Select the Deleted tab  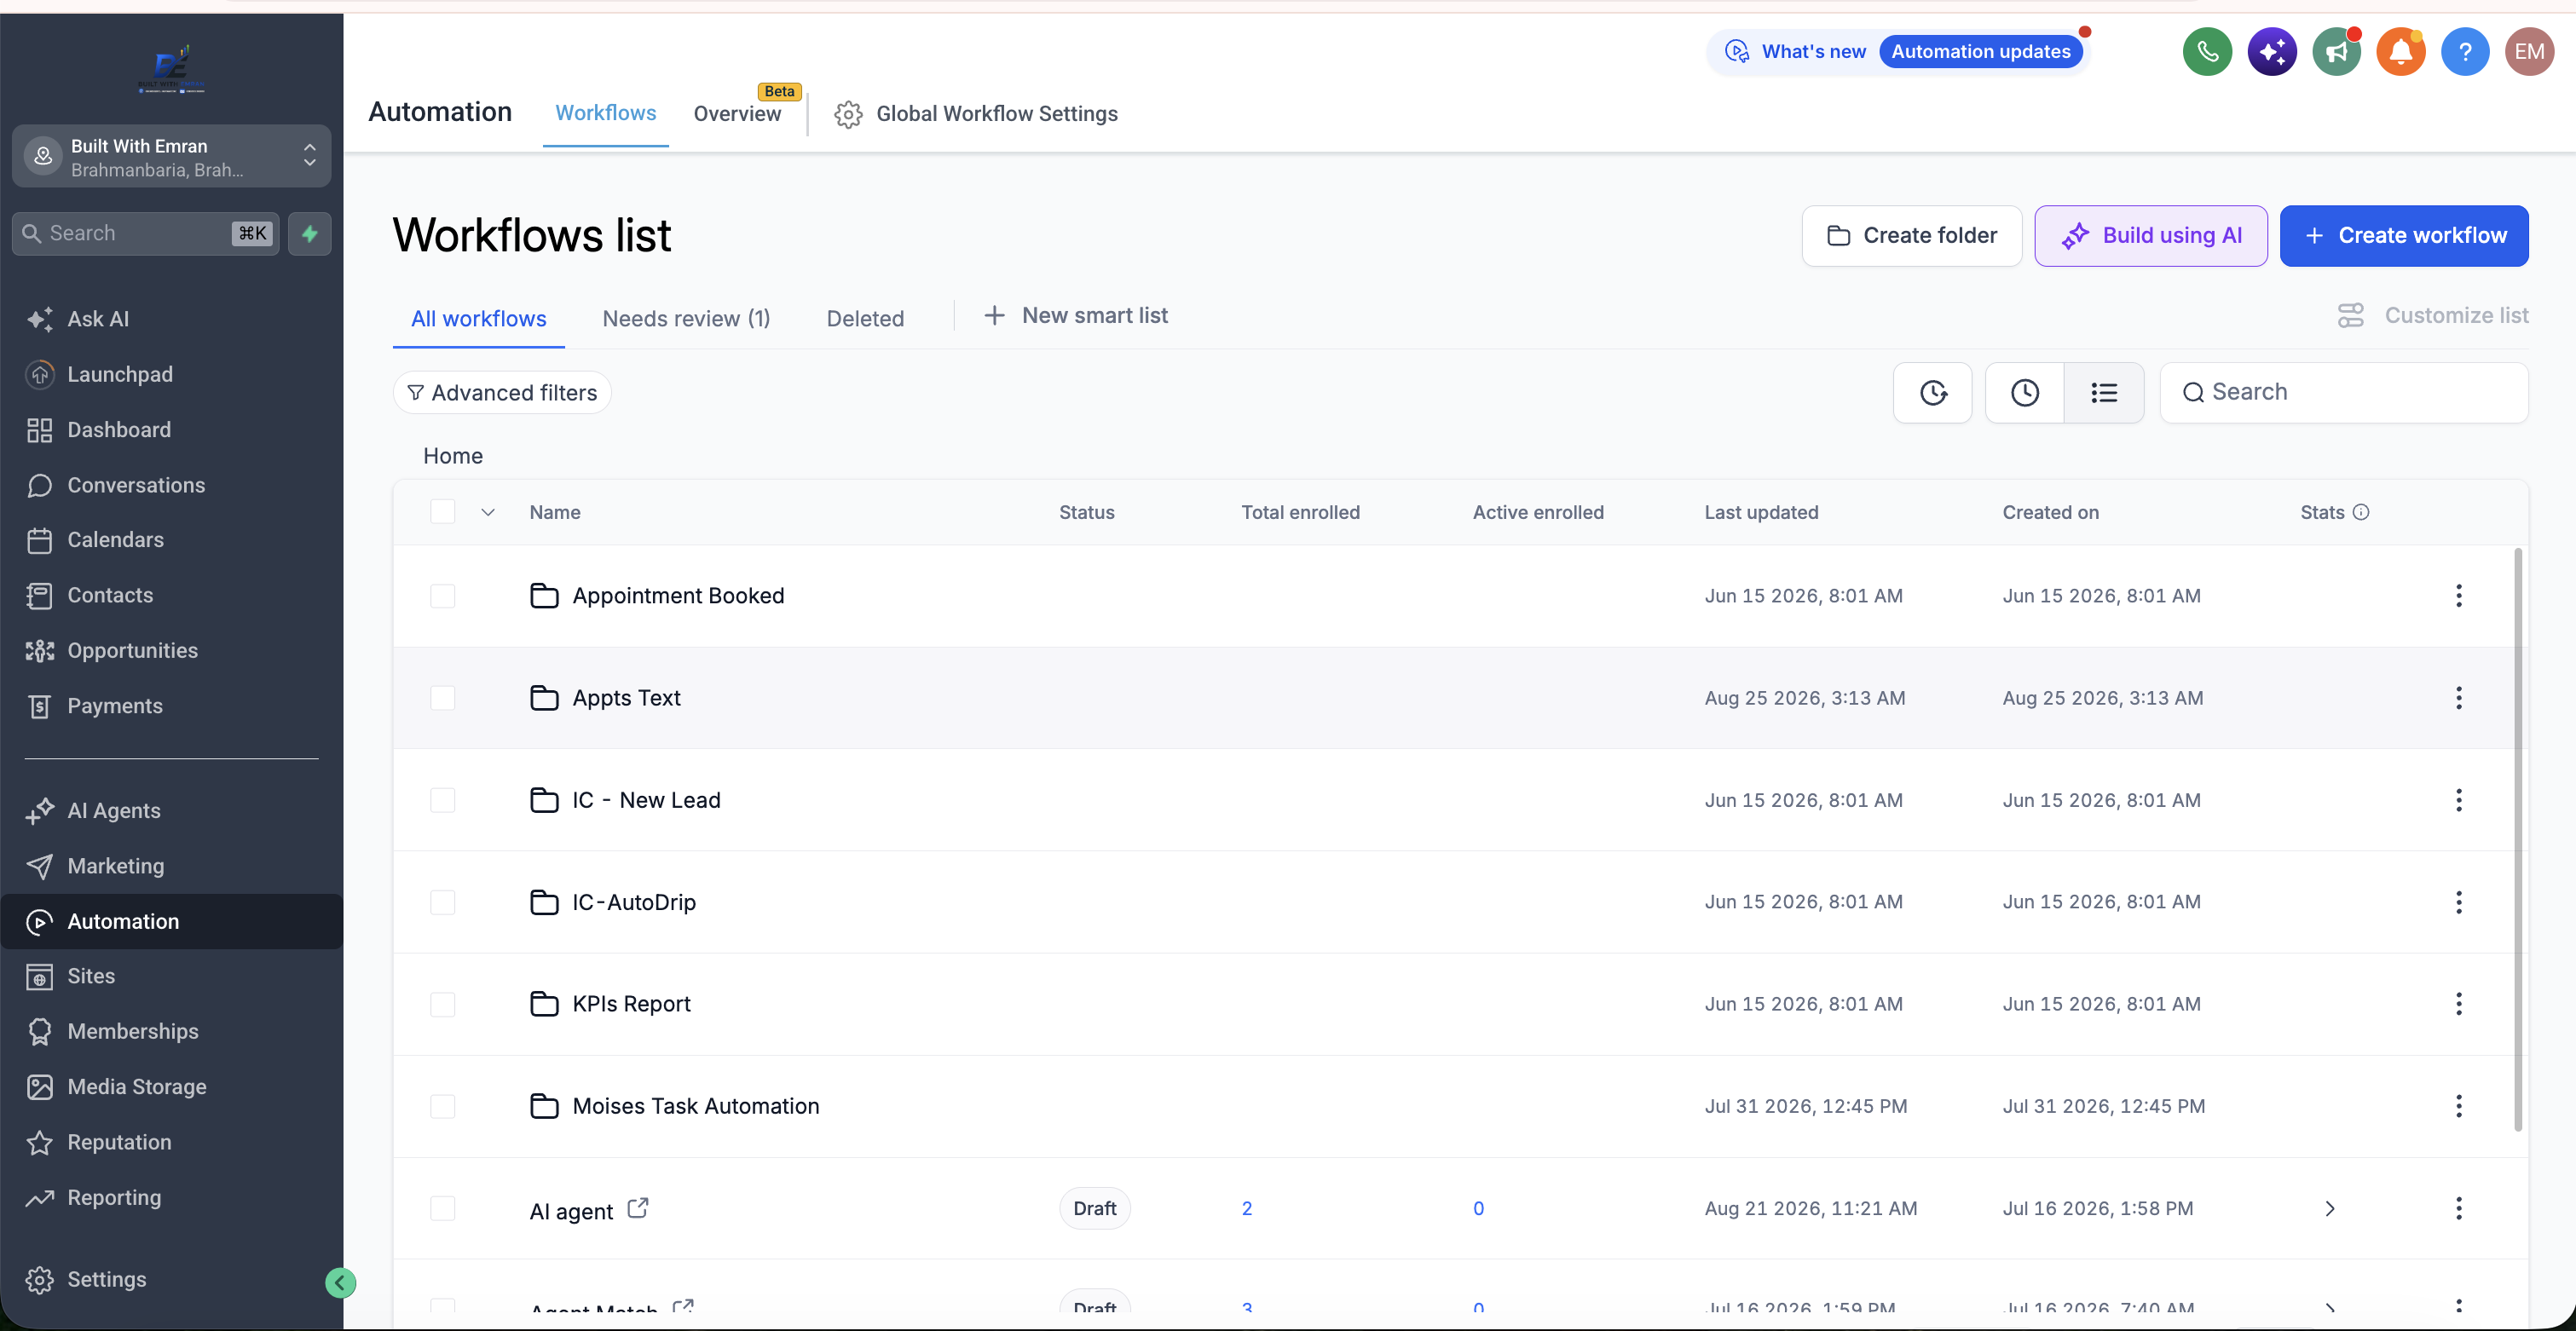[x=865, y=319]
